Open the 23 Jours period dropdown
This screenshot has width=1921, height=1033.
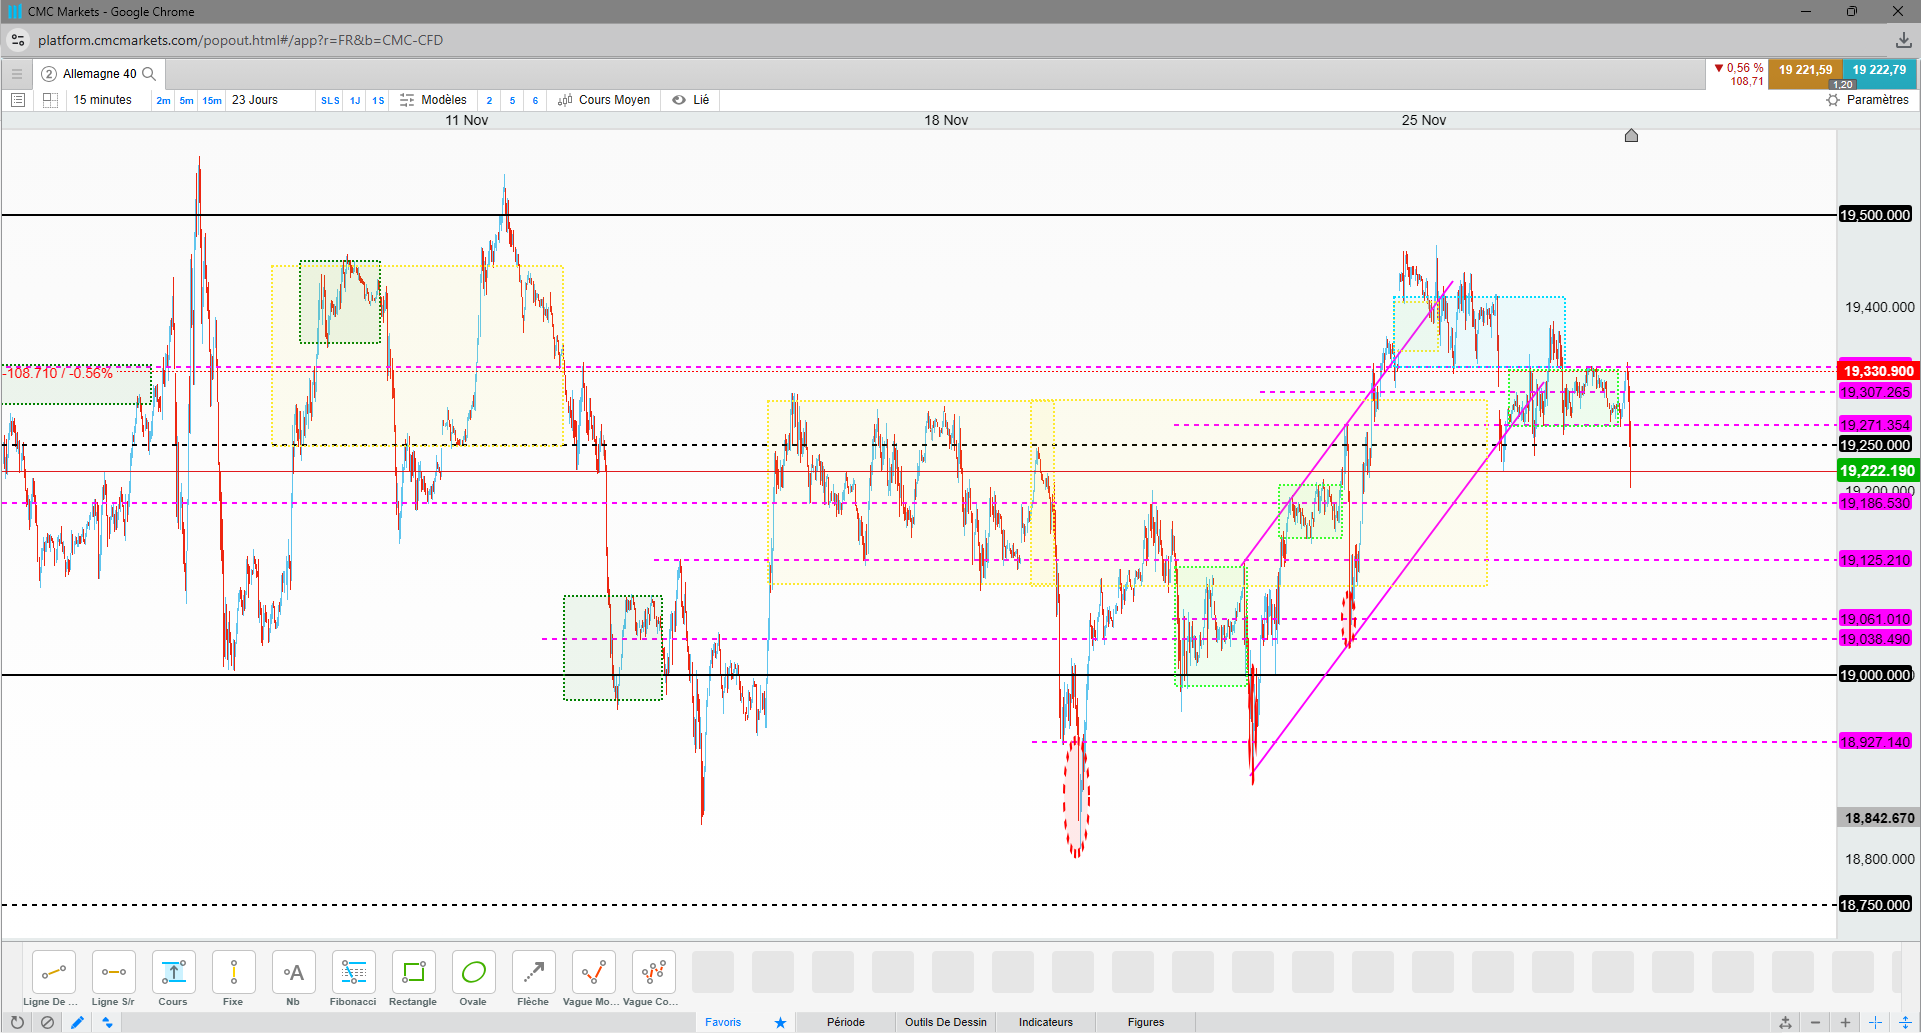tap(255, 100)
